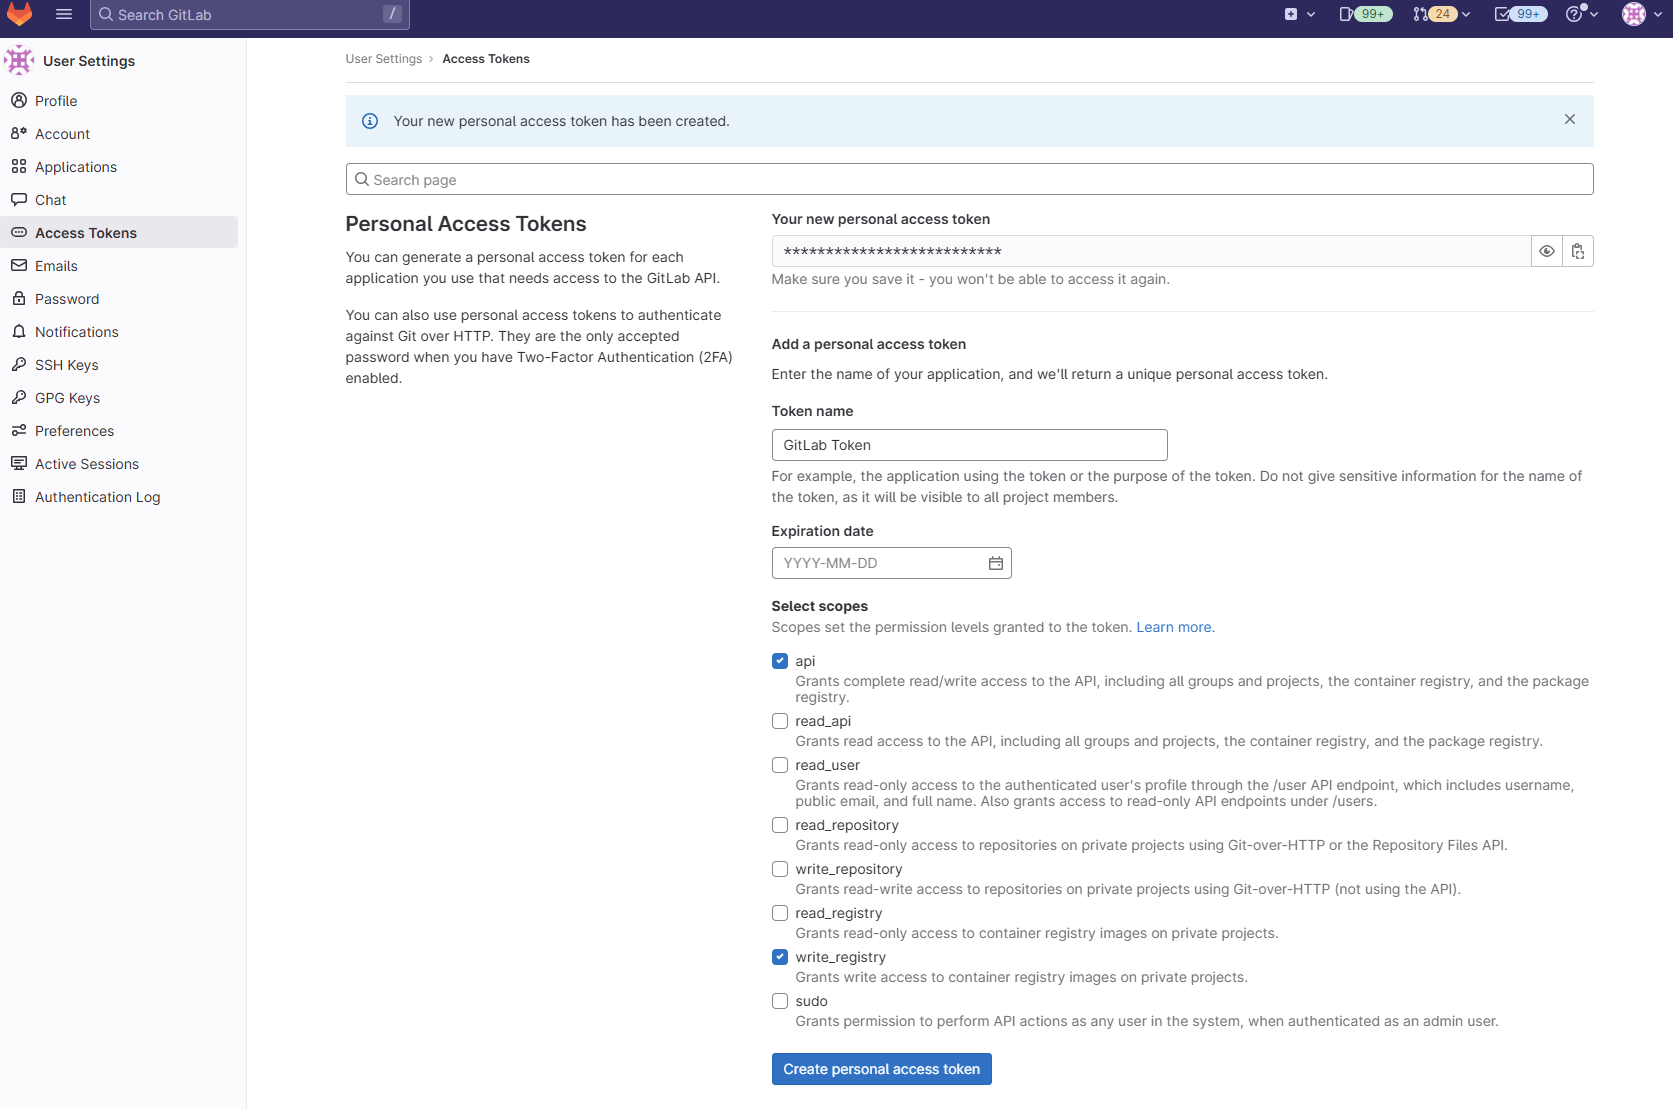Expand the help menu chevron
Viewport: 1673px width, 1109px height.
[x=1592, y=14]
